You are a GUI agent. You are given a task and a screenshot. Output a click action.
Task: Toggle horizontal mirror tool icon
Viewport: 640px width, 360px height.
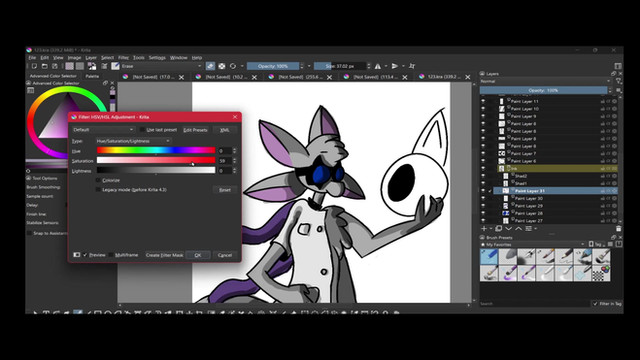click(378, 66)
